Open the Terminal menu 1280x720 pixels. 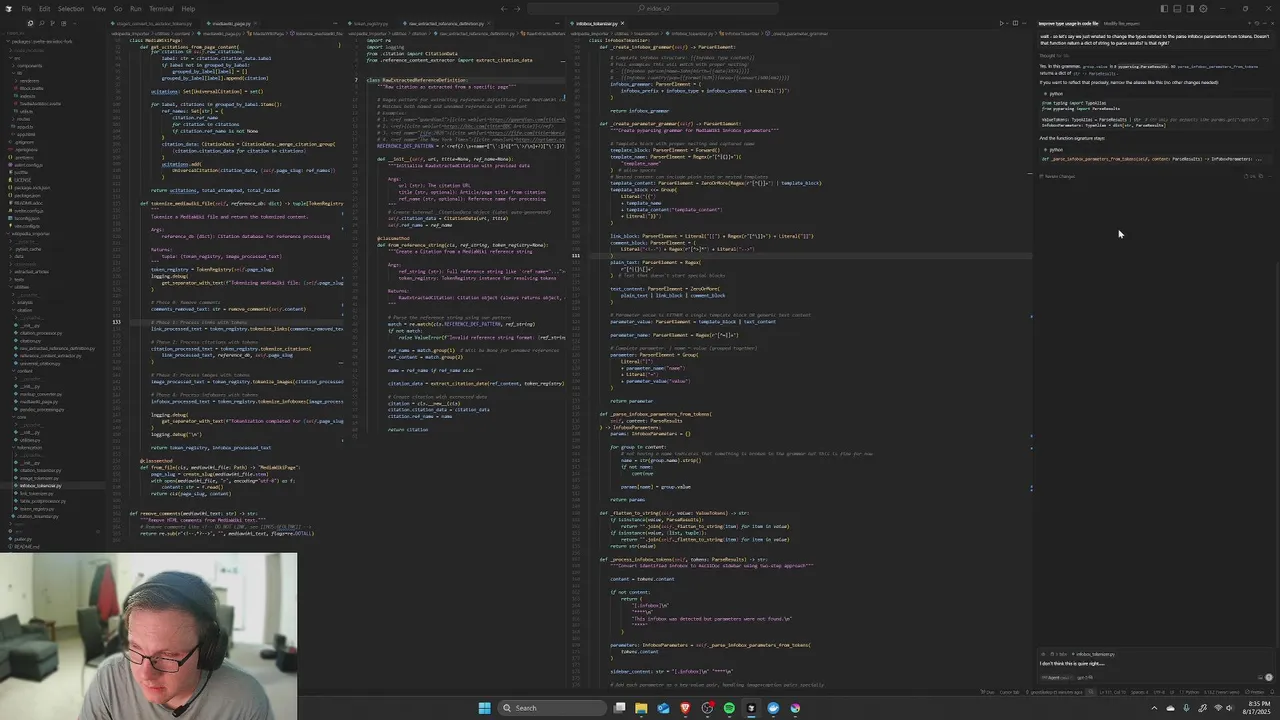click(161, 9)
